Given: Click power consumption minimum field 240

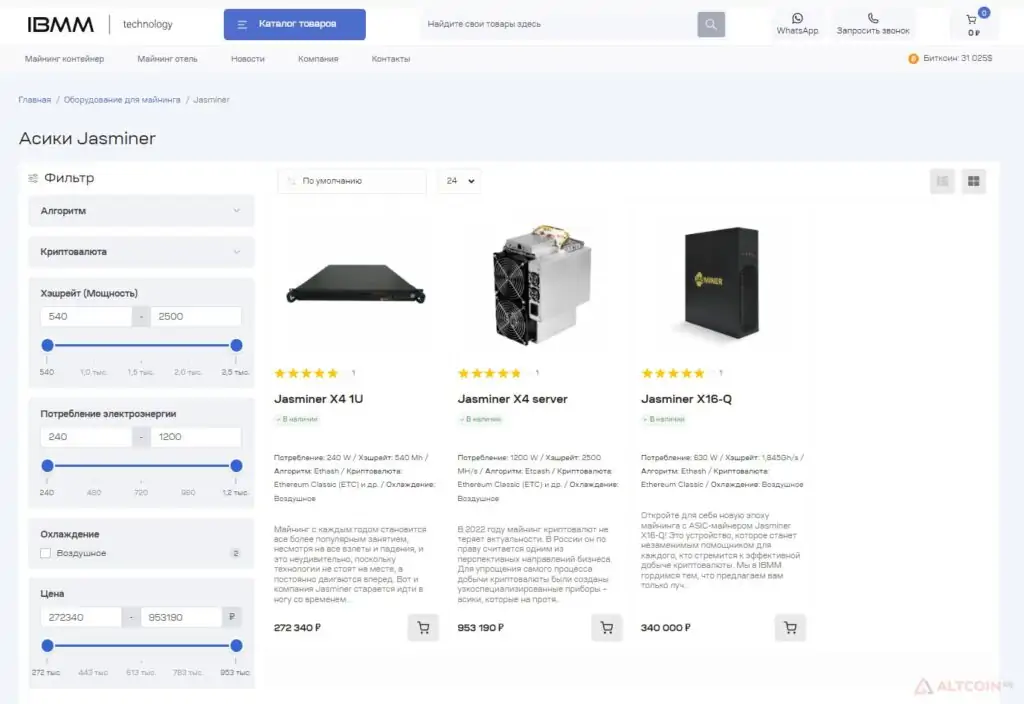Looking at the screenshot, I should point(86,436).
